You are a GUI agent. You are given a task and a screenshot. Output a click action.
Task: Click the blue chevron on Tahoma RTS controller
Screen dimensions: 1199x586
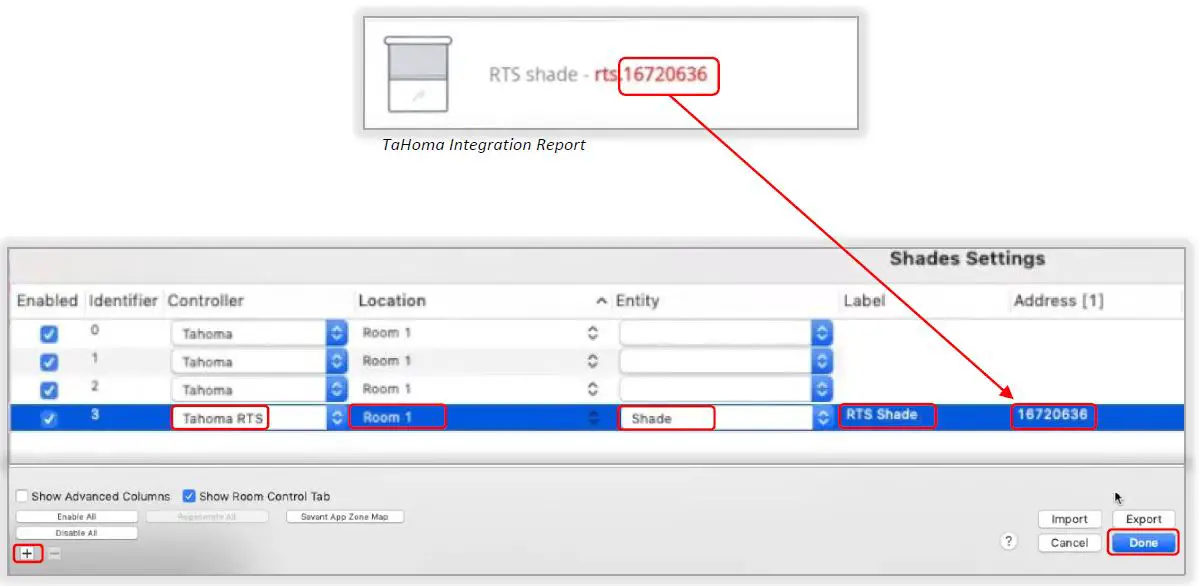pos(337,418)
